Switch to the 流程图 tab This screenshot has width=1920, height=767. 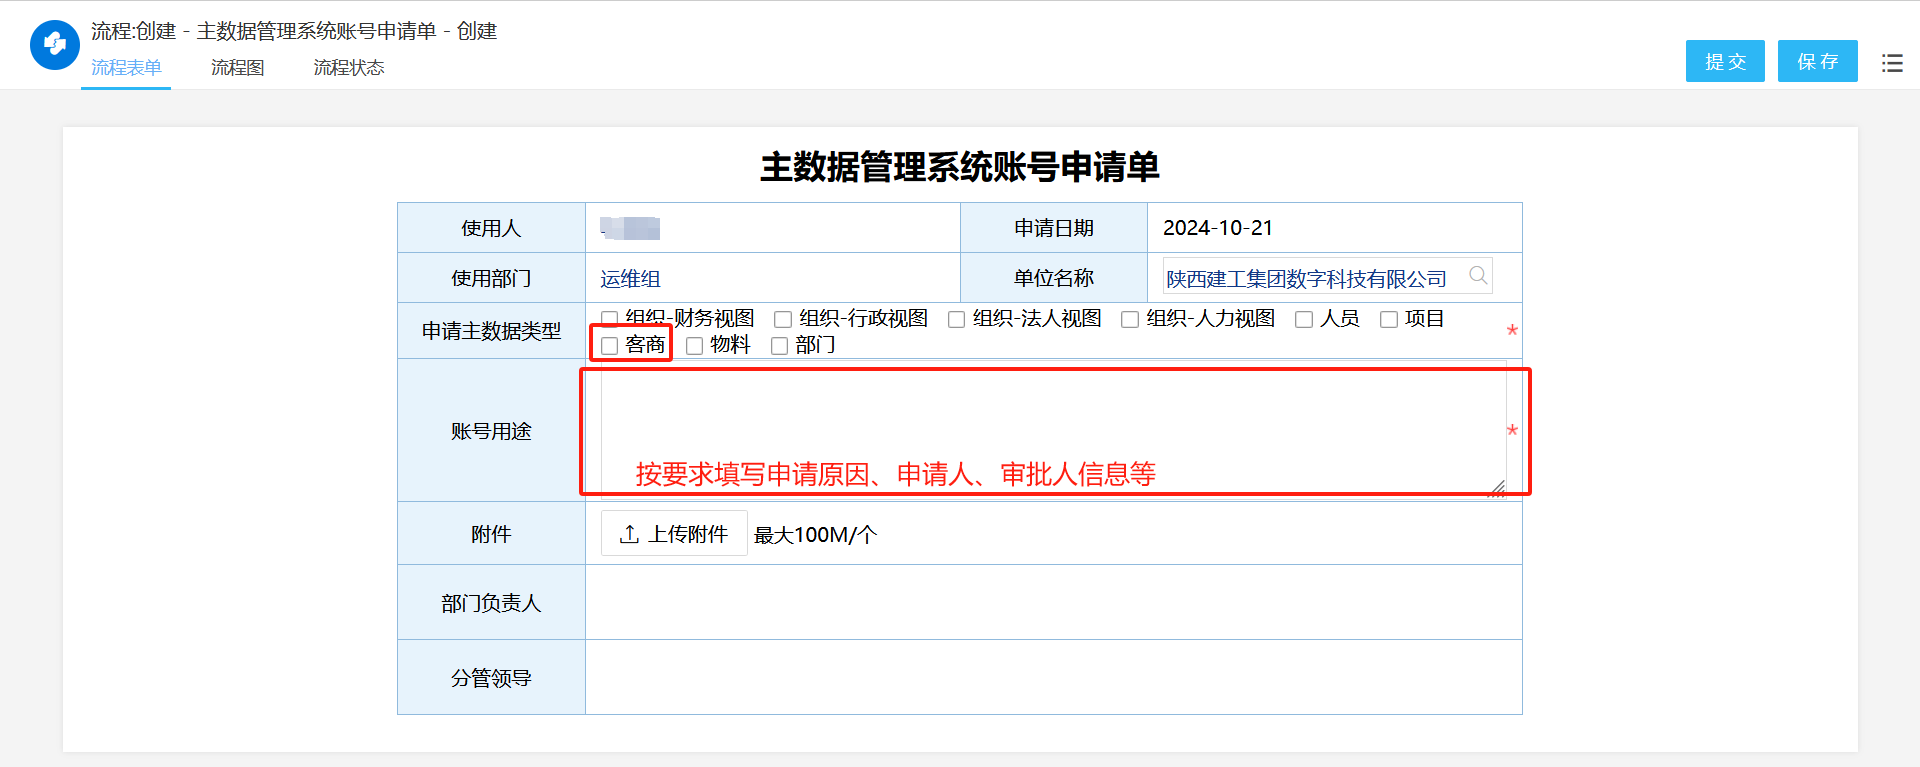pyautogui.click(x=238, y=67)
